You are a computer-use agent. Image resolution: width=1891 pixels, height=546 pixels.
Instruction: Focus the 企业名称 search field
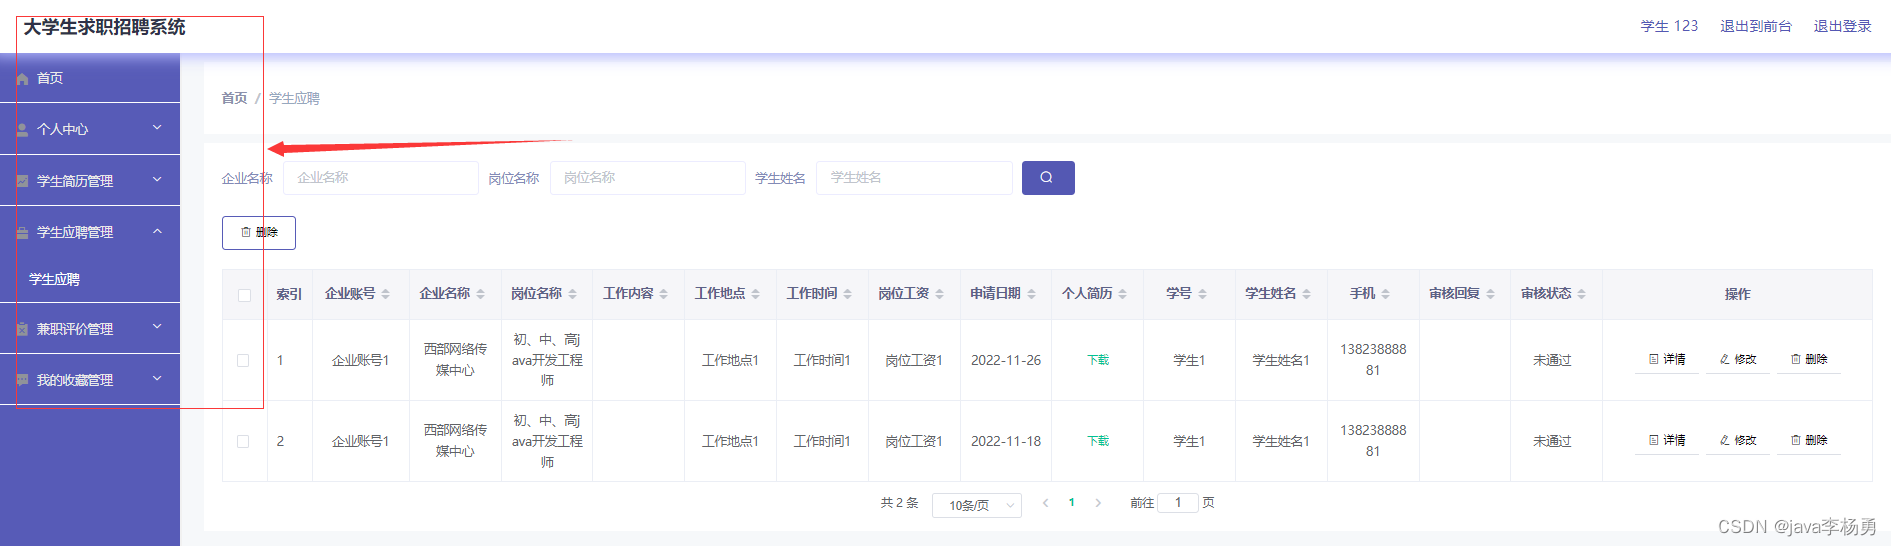coord(381,178)
